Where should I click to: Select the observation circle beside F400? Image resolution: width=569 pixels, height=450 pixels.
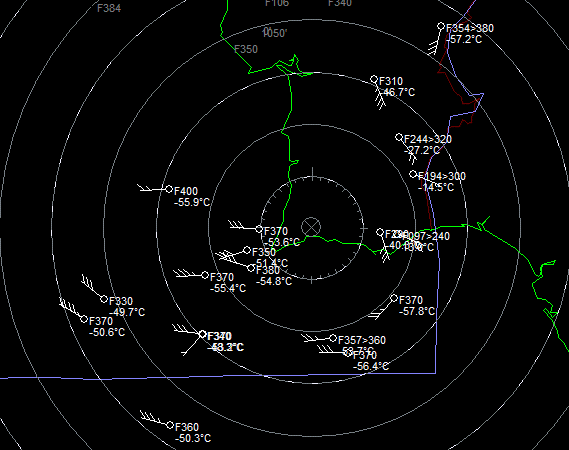coord(169,189)
